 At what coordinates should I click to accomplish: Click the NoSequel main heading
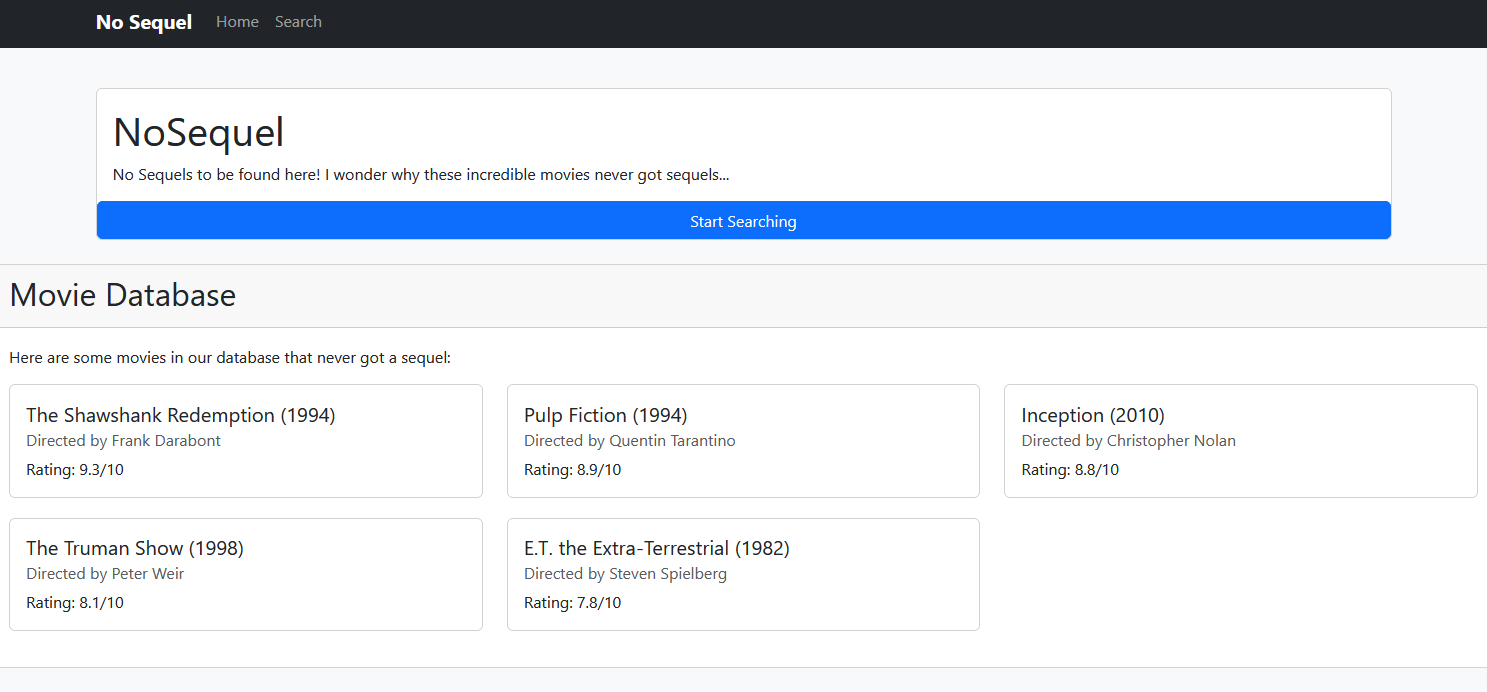199,133
